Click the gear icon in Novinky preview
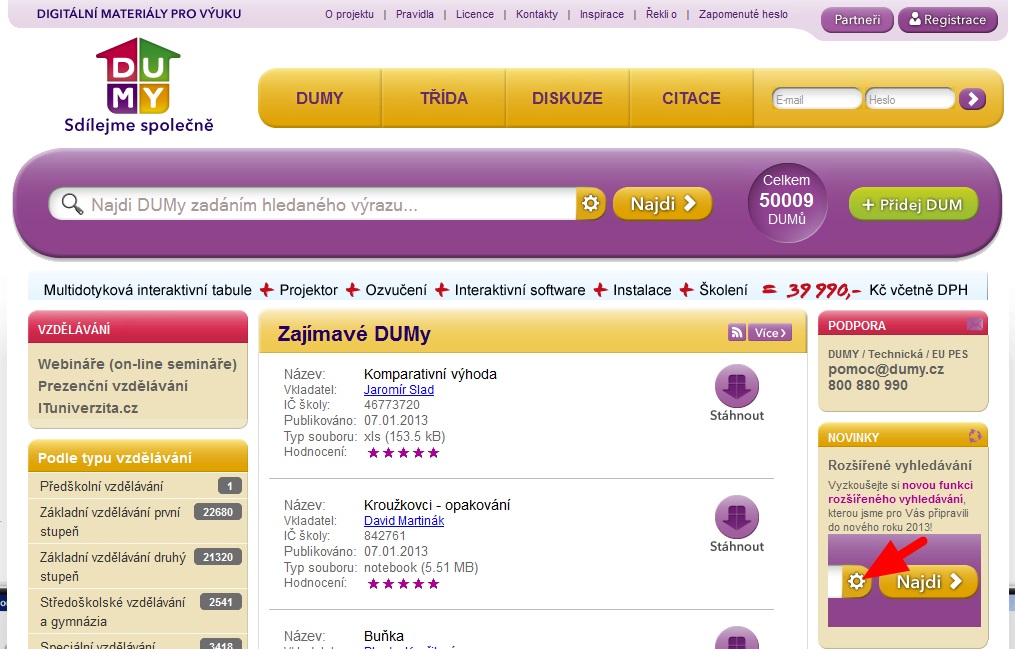Screen dimensions: 1015x649 coord(856,581)
